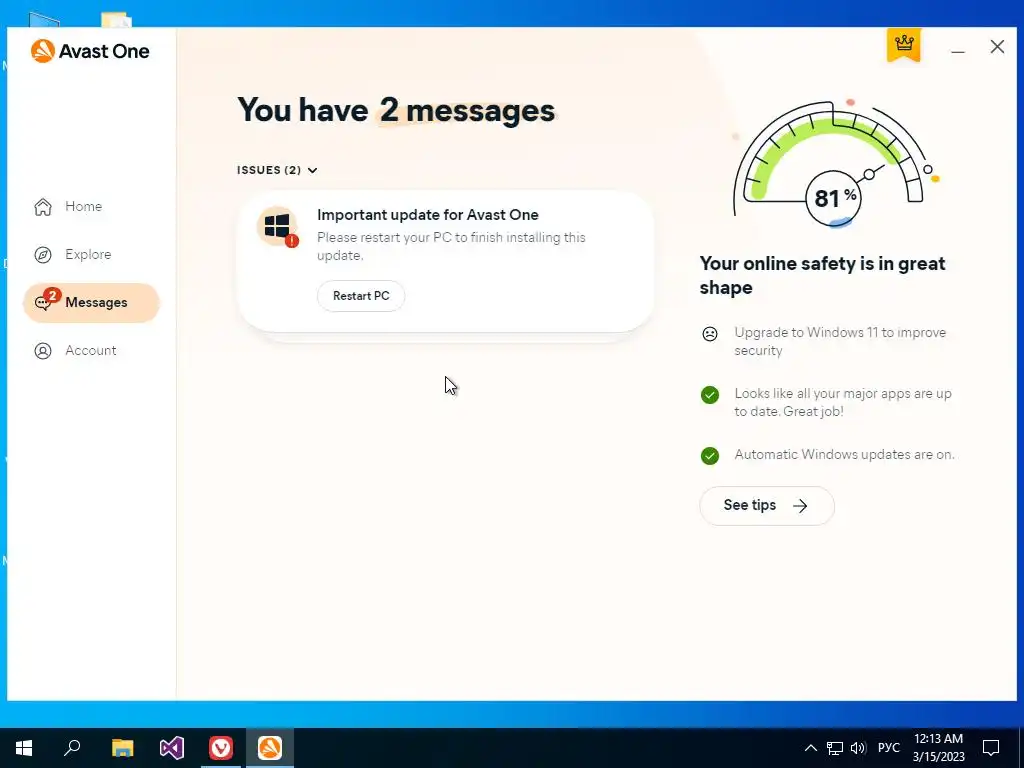The image size is (1024, 768).
Task: Click the Restart PC button
Action: click(361, 296)
